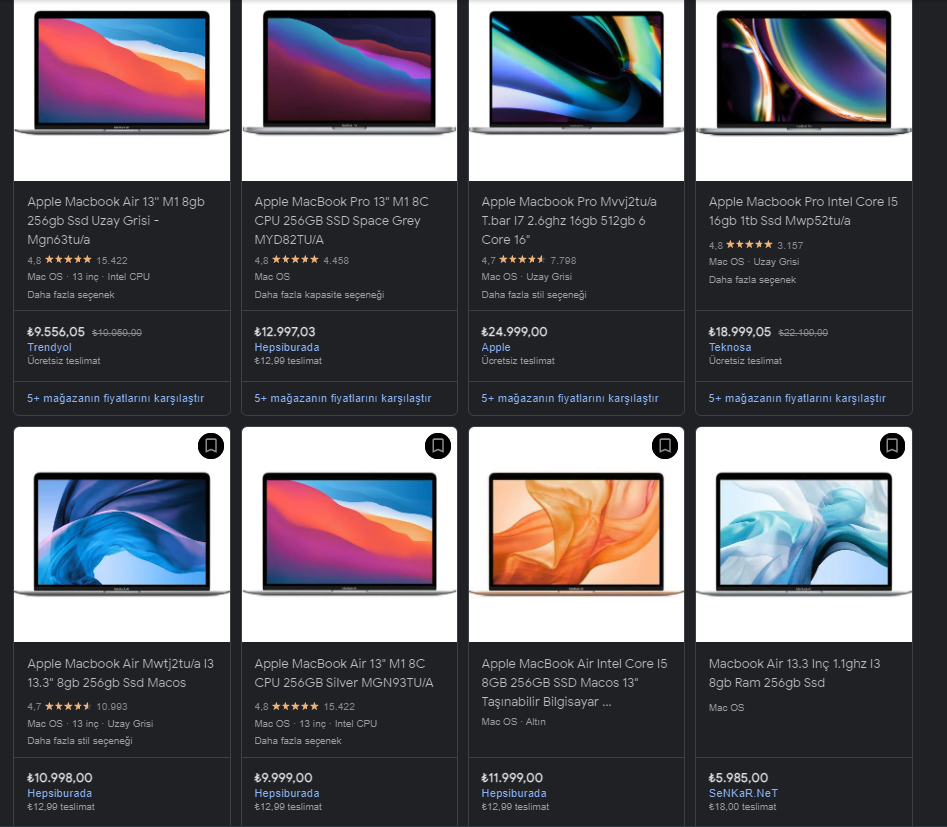Show more capacity options for MacBook Pro M1

pos(319,295)
